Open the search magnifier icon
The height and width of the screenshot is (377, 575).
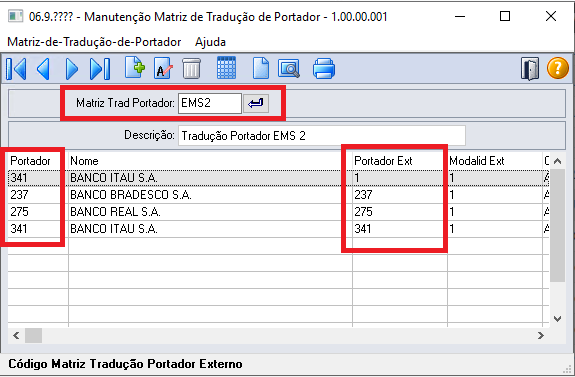click(x=289, y=69)
